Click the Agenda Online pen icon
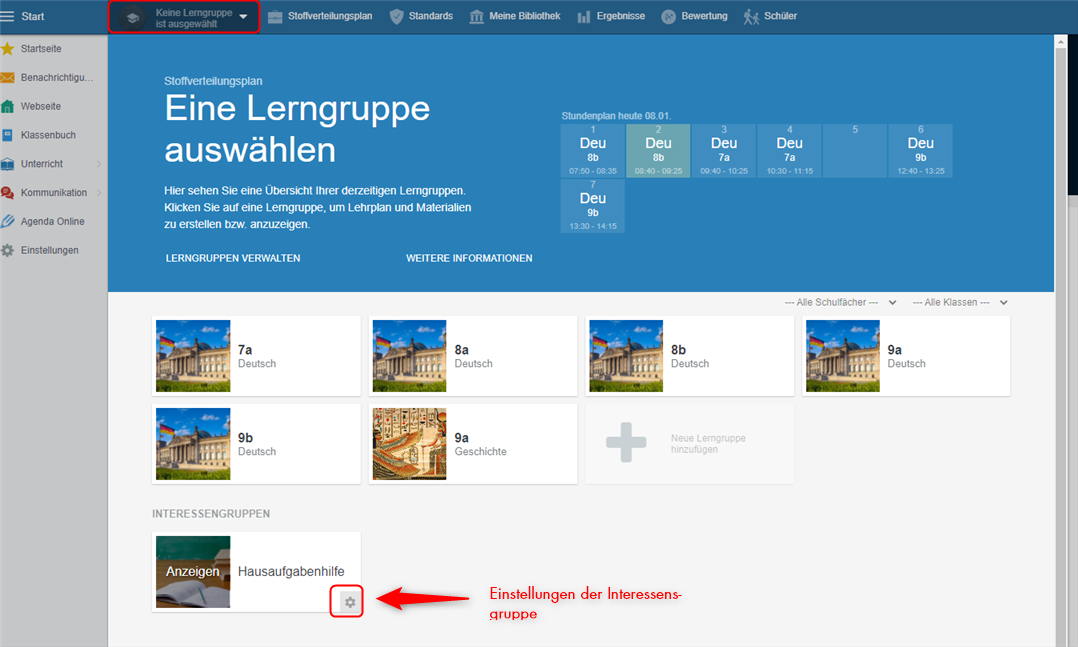 click(8, 221)
